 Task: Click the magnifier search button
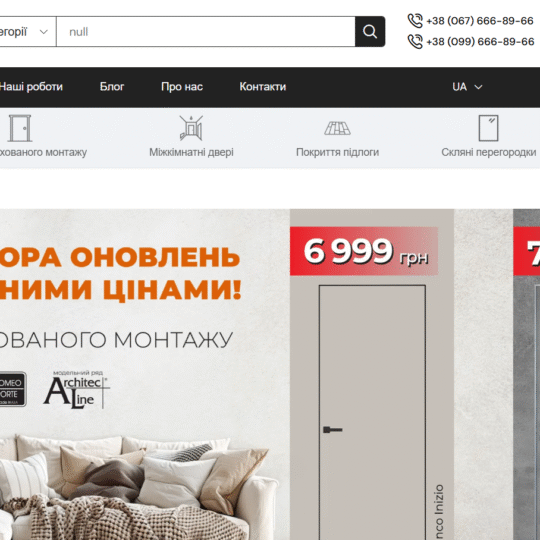point(370,31)
